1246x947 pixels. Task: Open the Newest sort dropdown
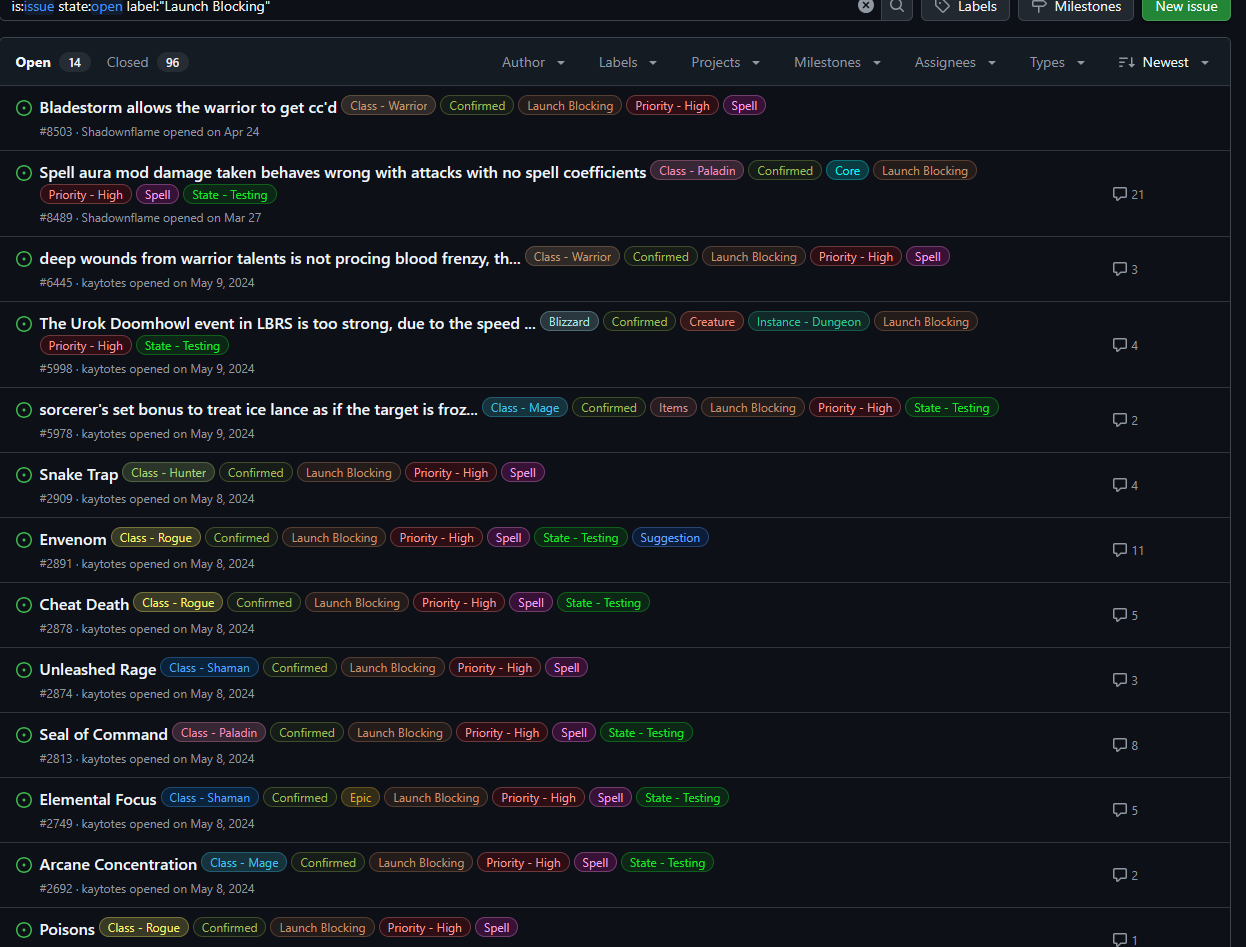click(1163, 62)
